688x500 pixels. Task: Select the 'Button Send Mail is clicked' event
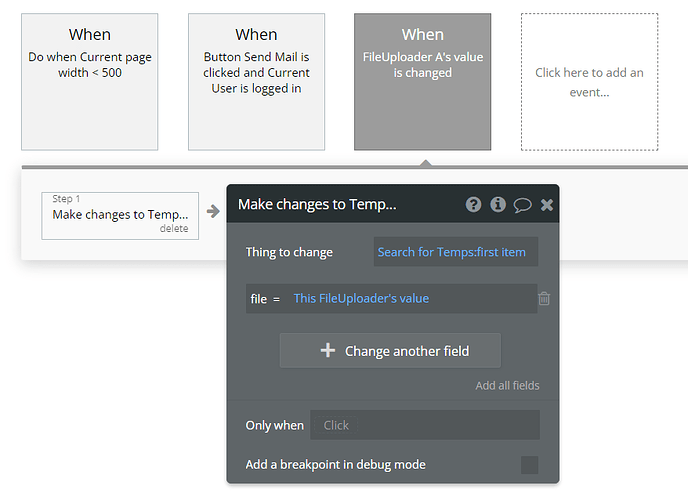pos(257,81)
